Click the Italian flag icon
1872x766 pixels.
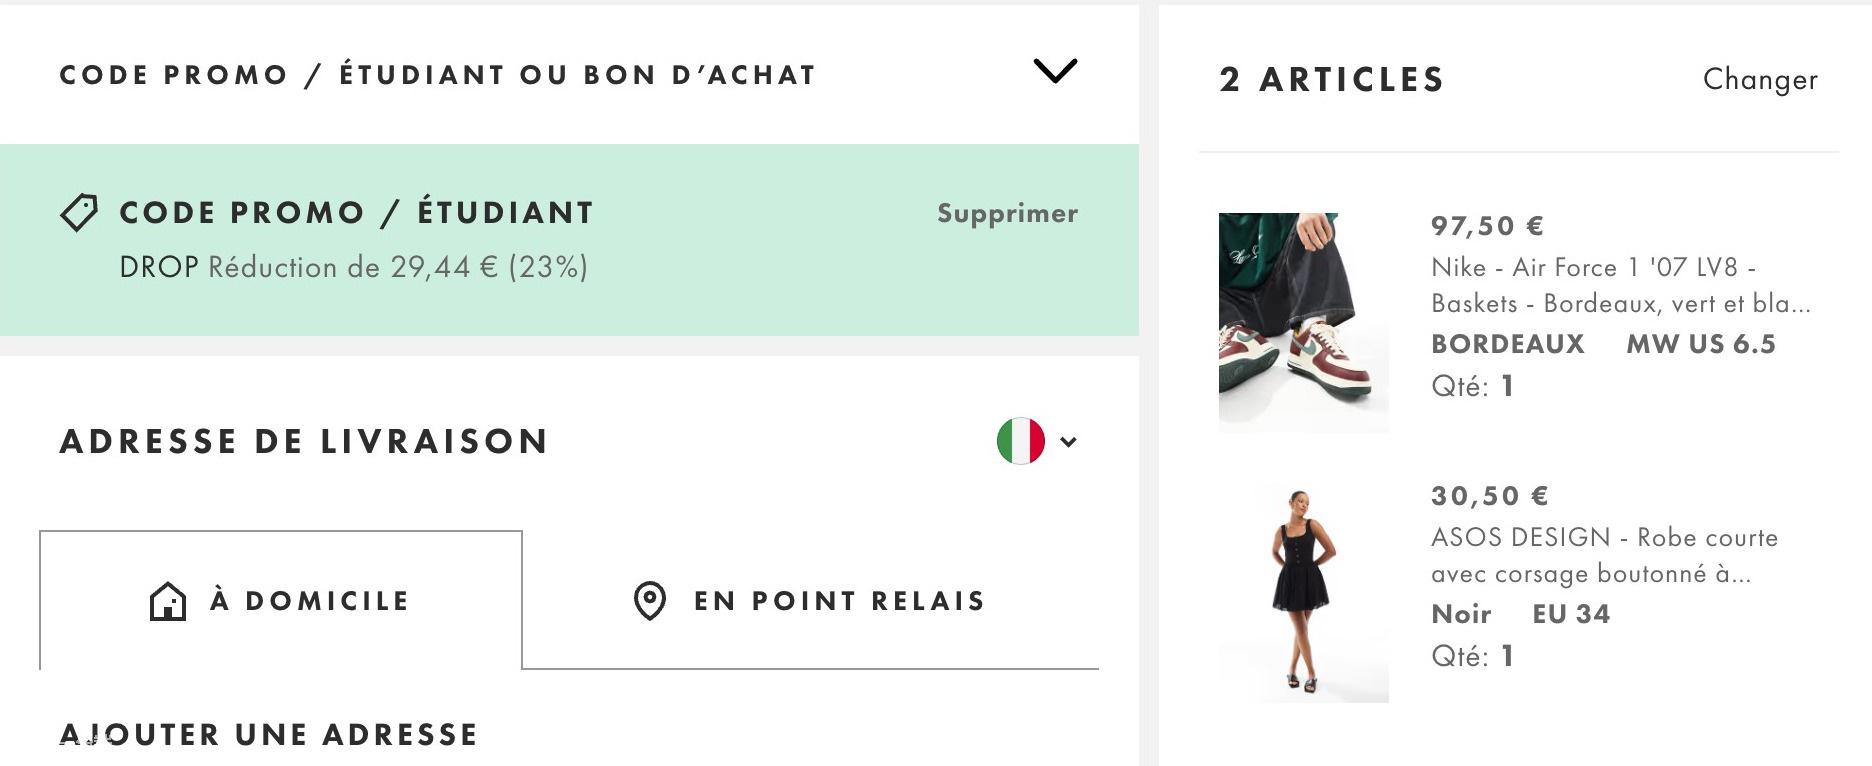pos(1020,441)
